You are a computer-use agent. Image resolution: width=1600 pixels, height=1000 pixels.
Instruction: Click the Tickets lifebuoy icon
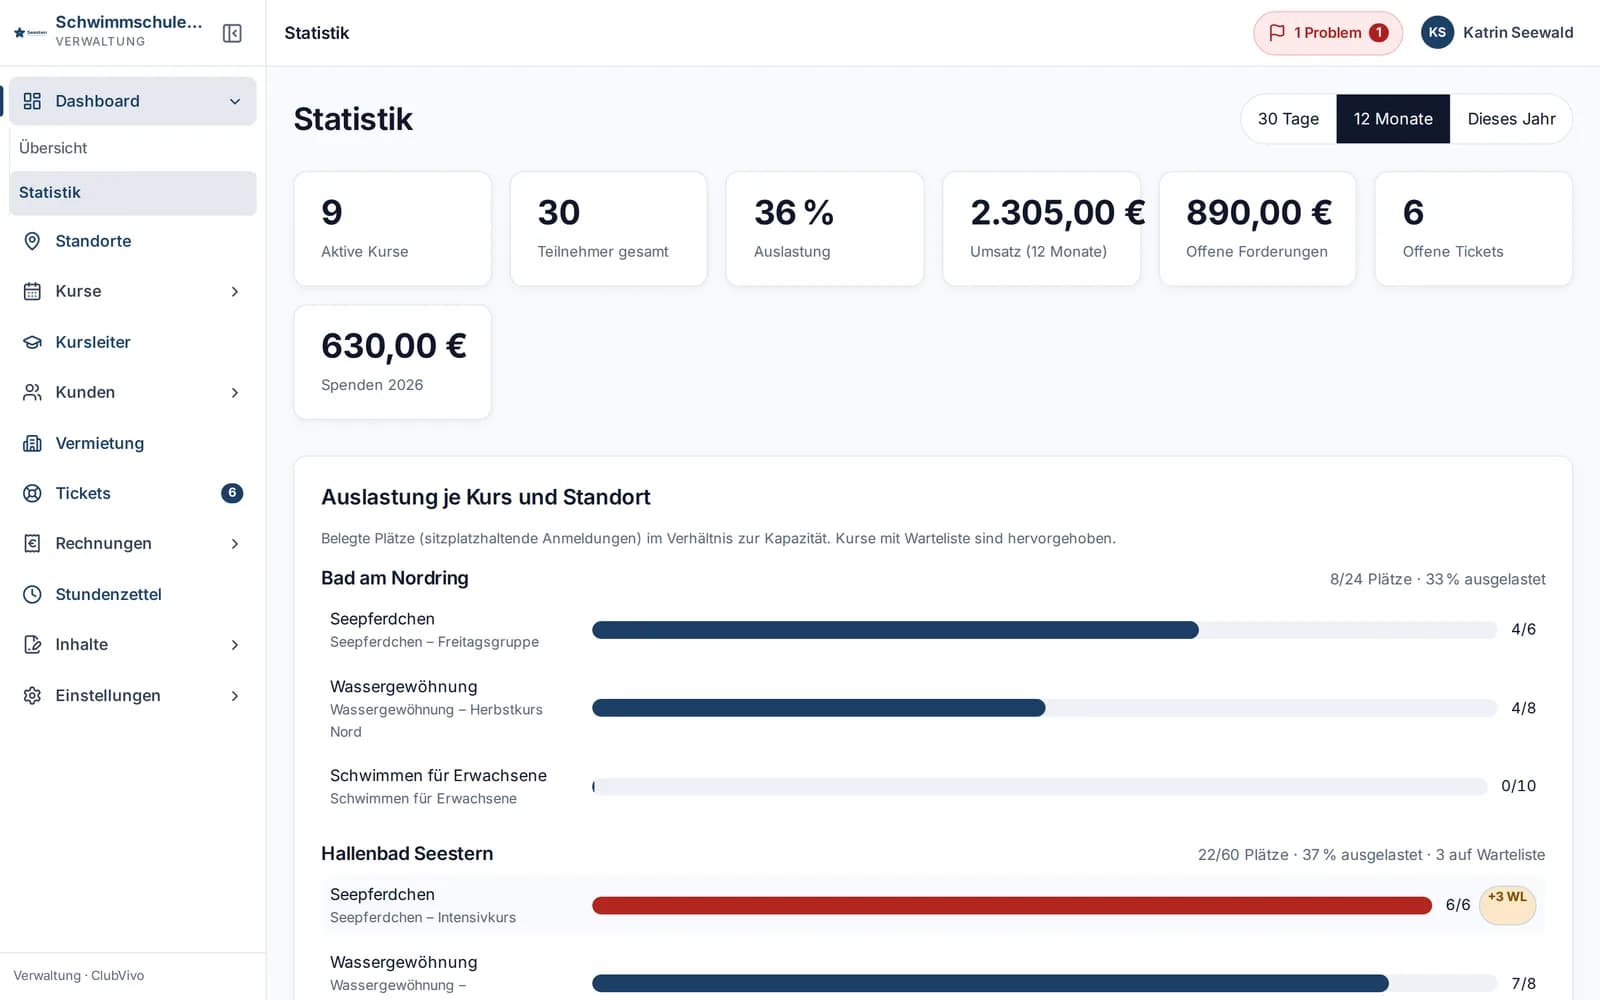tap(32, 493)
